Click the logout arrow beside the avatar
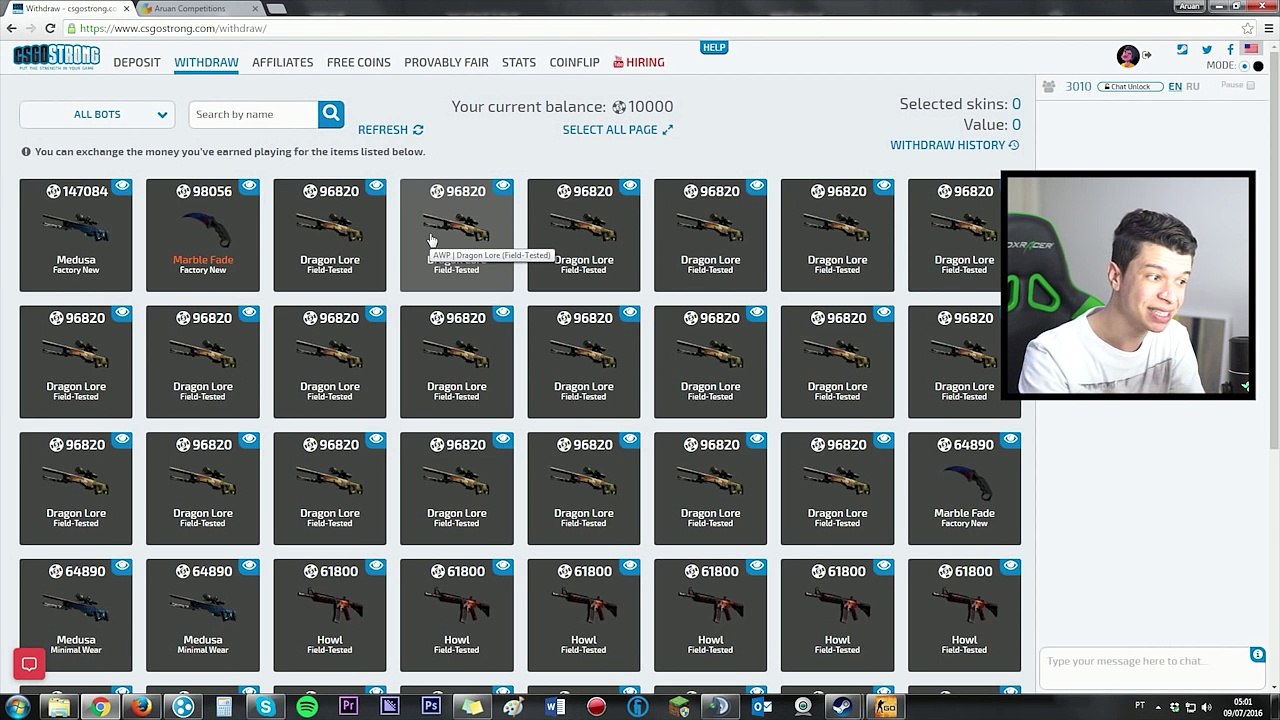This screenshot has width=1280, height=720. (x=1147, y=55)
